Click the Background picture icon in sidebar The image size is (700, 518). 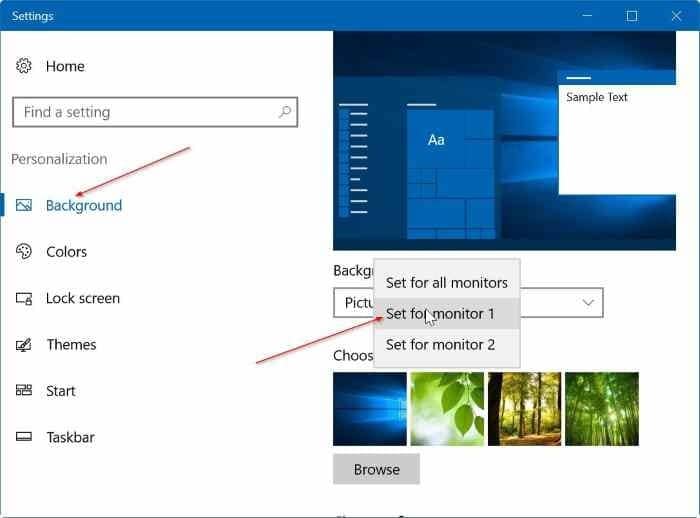point(24,205)
